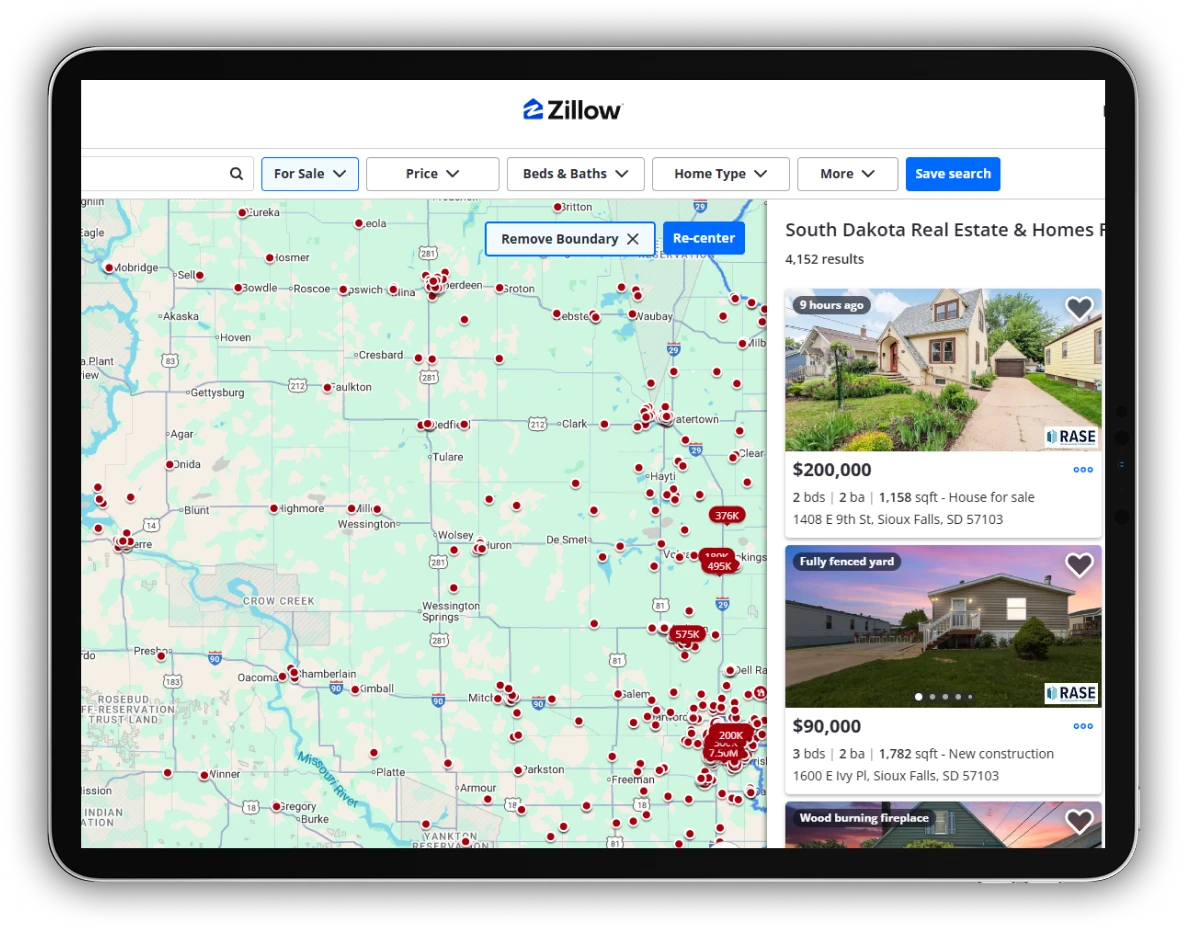Viewport: 1184px width, 929px height.
Task: Expand Beds & Baths filter
Action: point(575,174)
